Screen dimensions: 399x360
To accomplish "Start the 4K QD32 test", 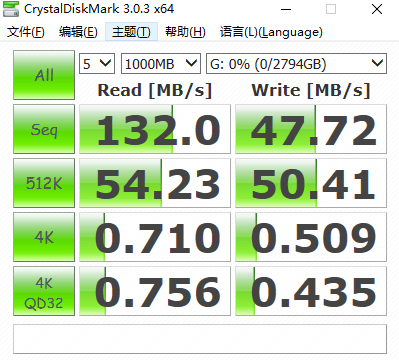I will pyautogui.click(x=44, y=291).
